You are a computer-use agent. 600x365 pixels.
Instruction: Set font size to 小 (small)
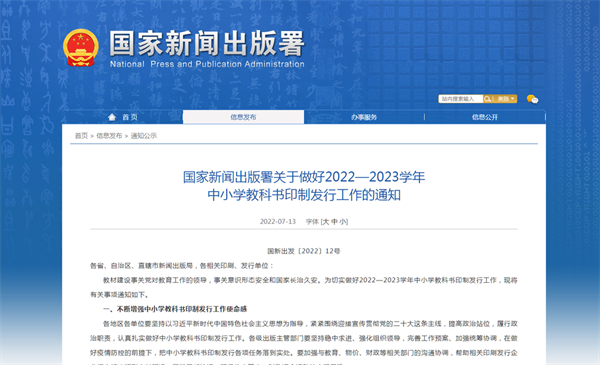pyautogui.click(x=342, y=222)
